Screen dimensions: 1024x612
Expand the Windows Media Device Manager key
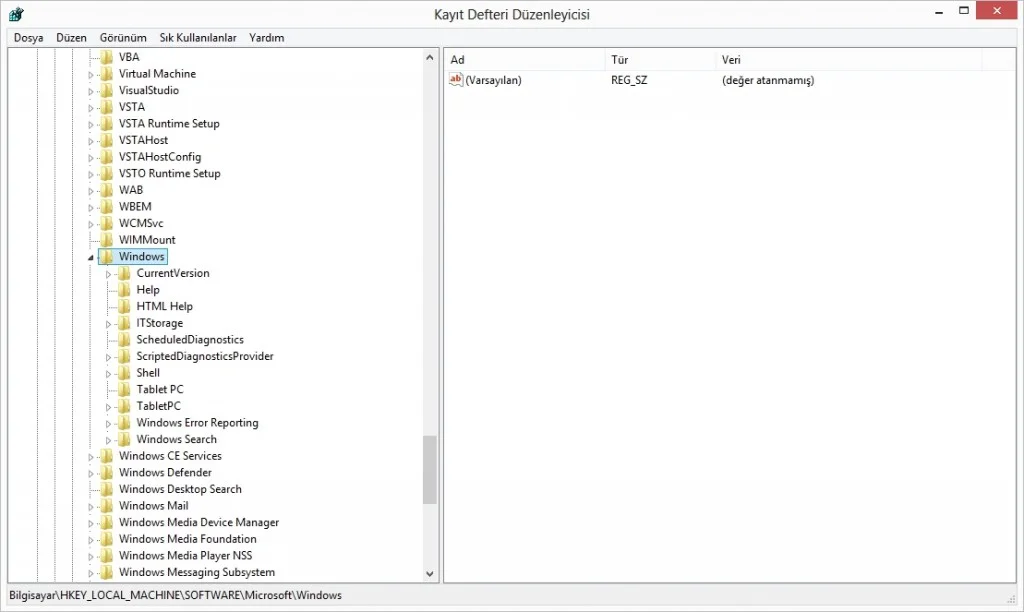click(91, 523)
